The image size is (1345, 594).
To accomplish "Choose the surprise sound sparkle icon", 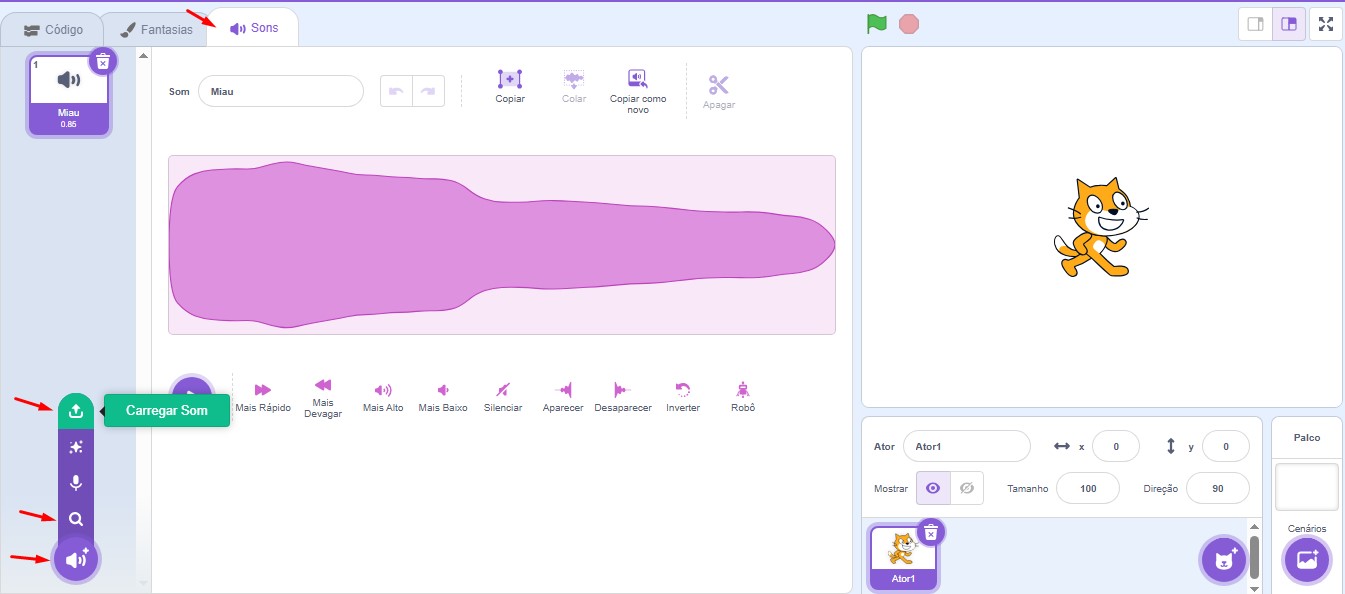I will (x=76, y=448).
